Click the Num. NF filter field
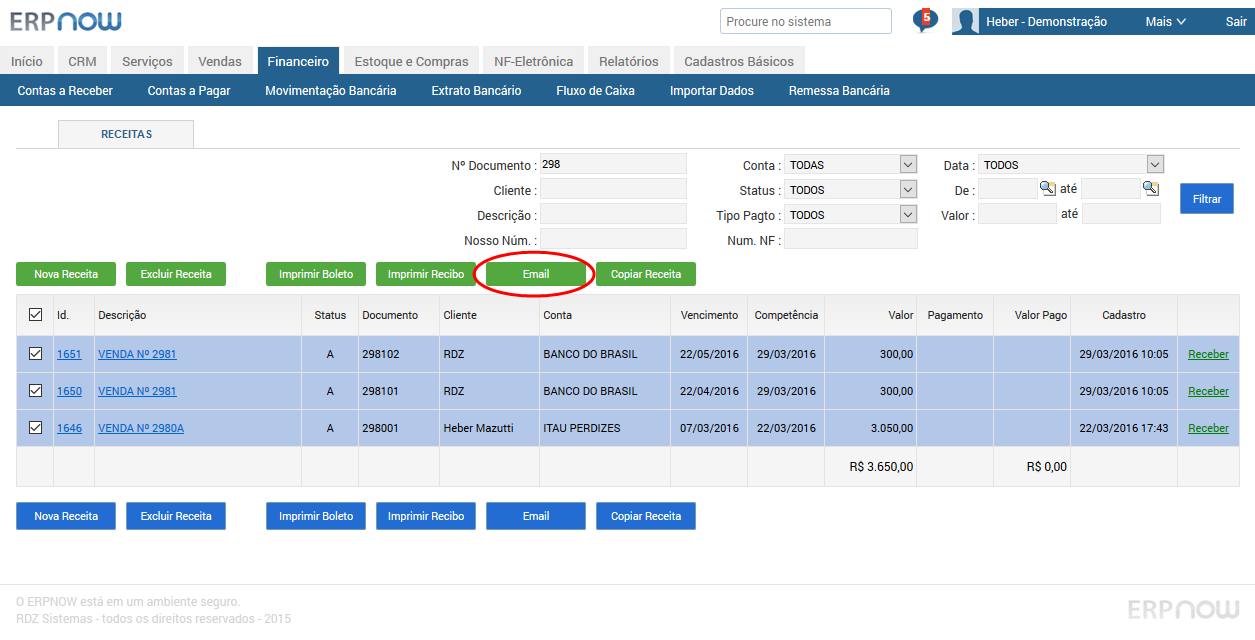 coord(851,239)
